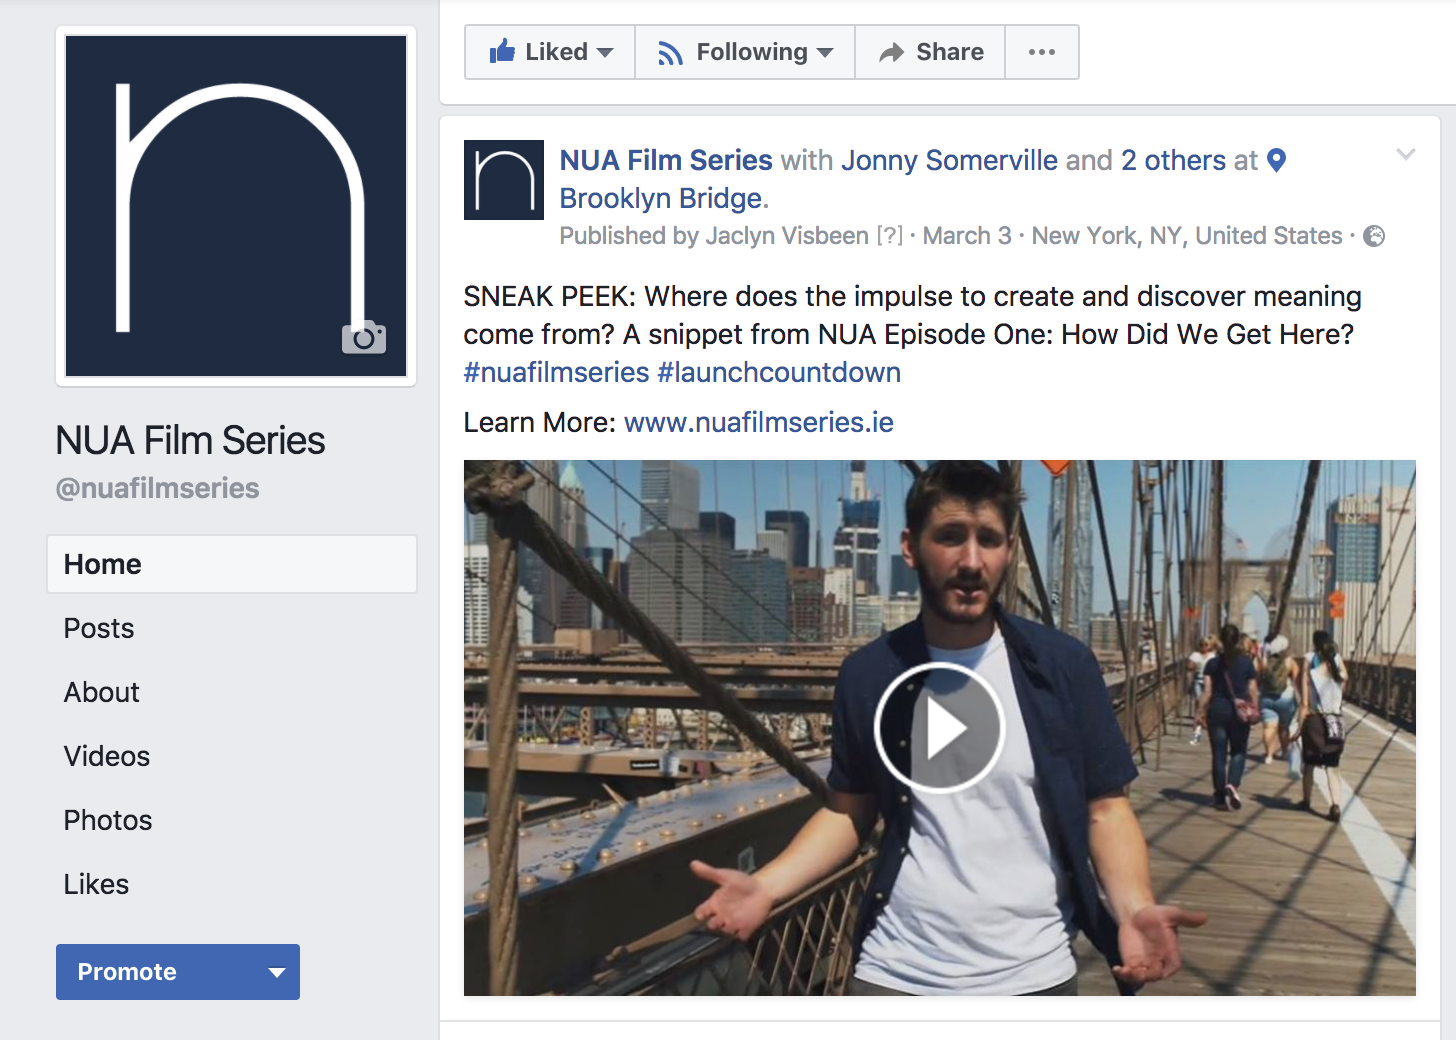The width and height of the screenshot is (1456, 1040).
Task: Expand the Promote button dropdown arrow
Action: [x=277, y=971]
